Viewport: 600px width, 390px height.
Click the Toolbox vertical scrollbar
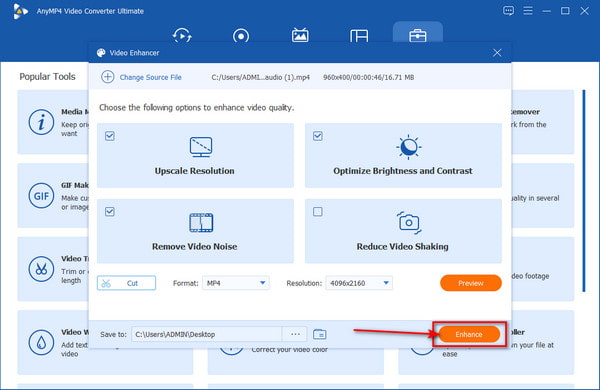(584, 191)
